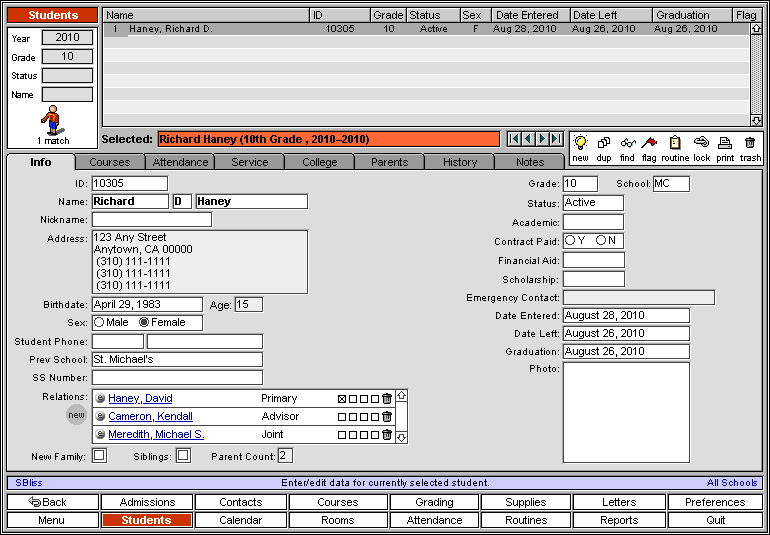Click the Grade filter field showing 10
The image size is (770, 535).
(67, 57)
